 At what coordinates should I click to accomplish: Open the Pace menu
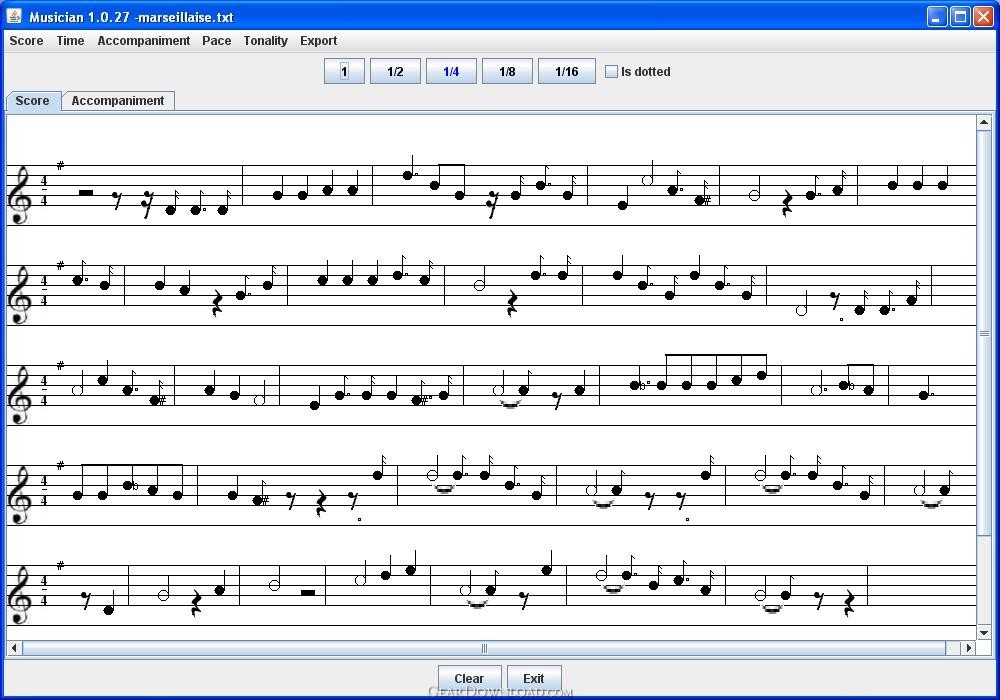coord(217,41)
